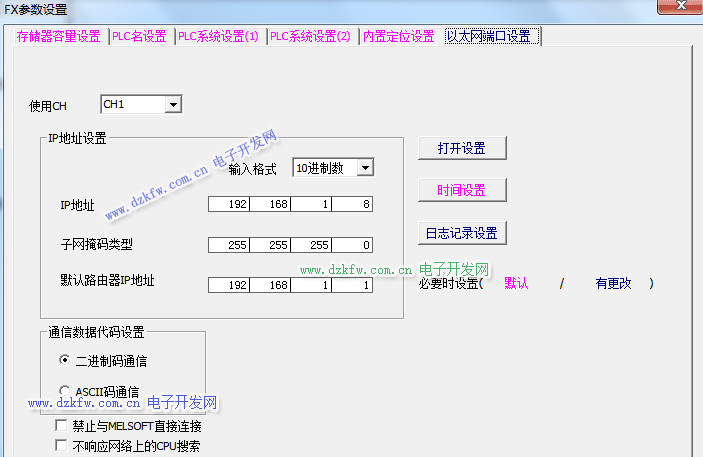Click the 打开设置 button
The width and height of the screenshot is (703, 457).
[x=461, y=148]
